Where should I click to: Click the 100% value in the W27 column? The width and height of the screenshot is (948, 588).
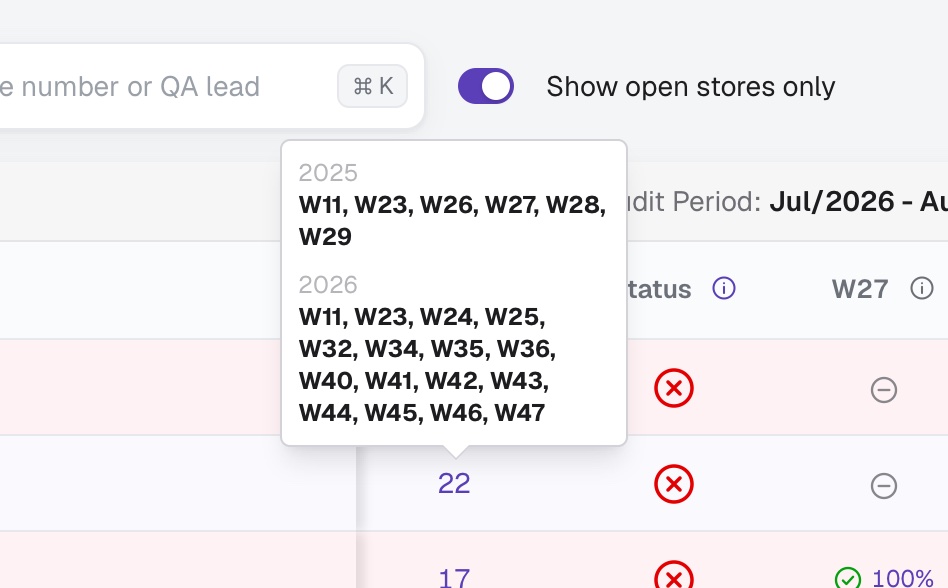point(903,578)
